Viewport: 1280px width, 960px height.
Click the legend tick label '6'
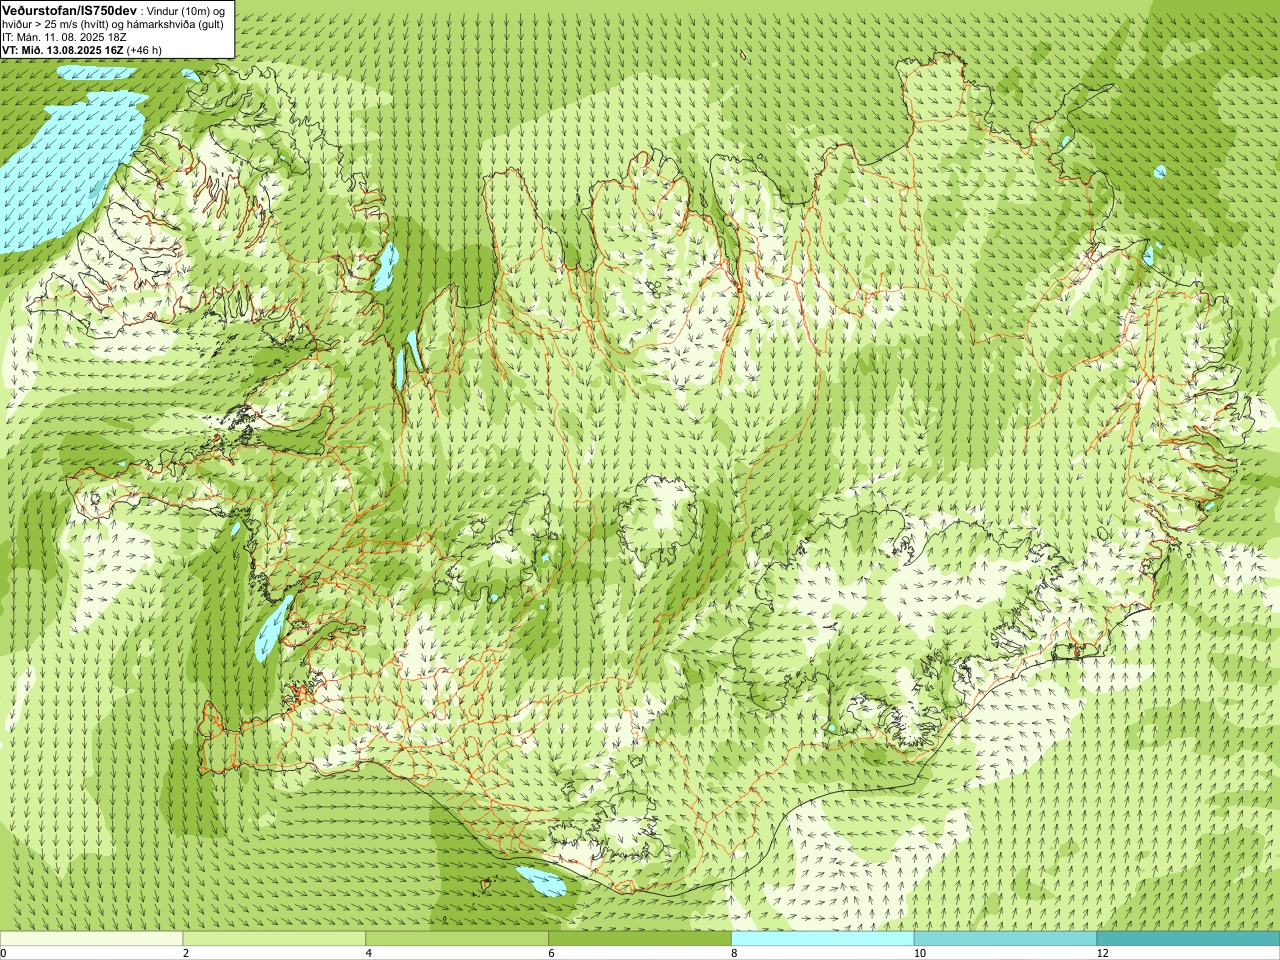tap(552, 954)
